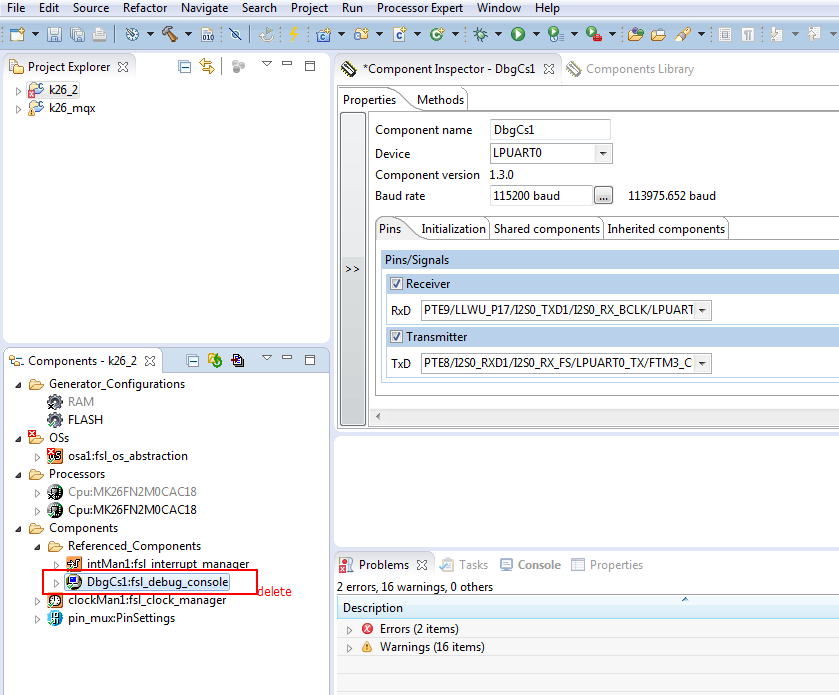Collapse the Generator_Configurations folder
Screen dimensions: 839x695
(18, 385)
